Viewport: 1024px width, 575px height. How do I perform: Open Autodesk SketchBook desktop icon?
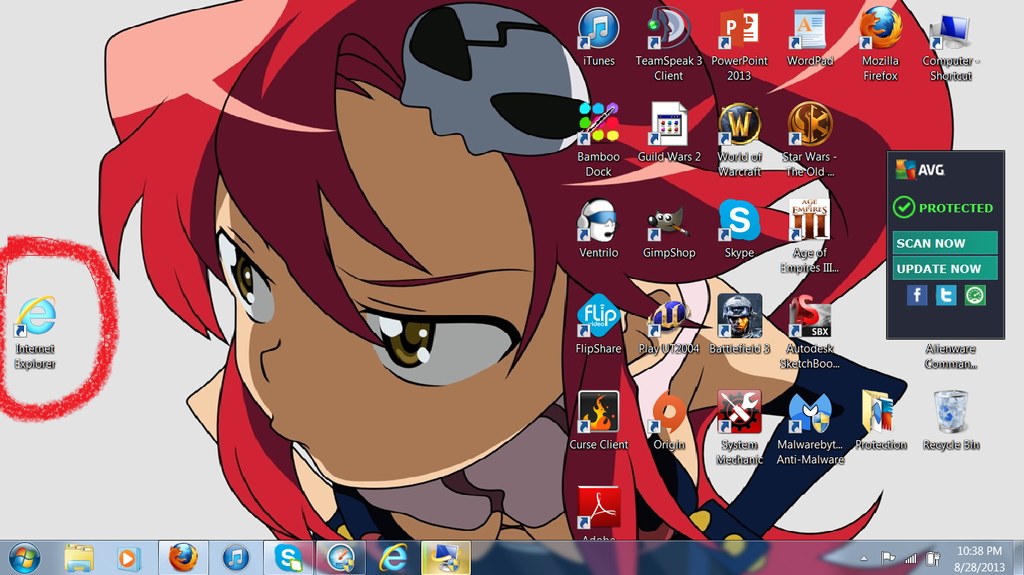pos(810,332)
